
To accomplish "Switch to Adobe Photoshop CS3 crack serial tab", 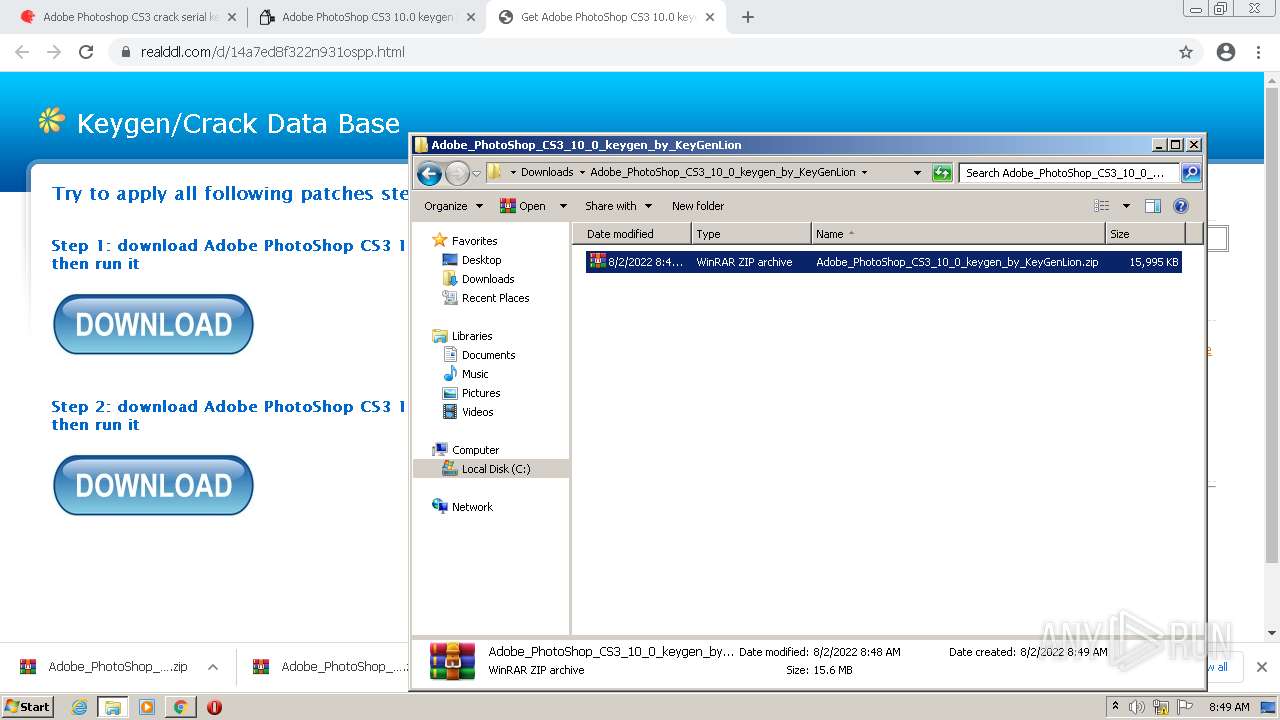I will (x=130, y=17).
